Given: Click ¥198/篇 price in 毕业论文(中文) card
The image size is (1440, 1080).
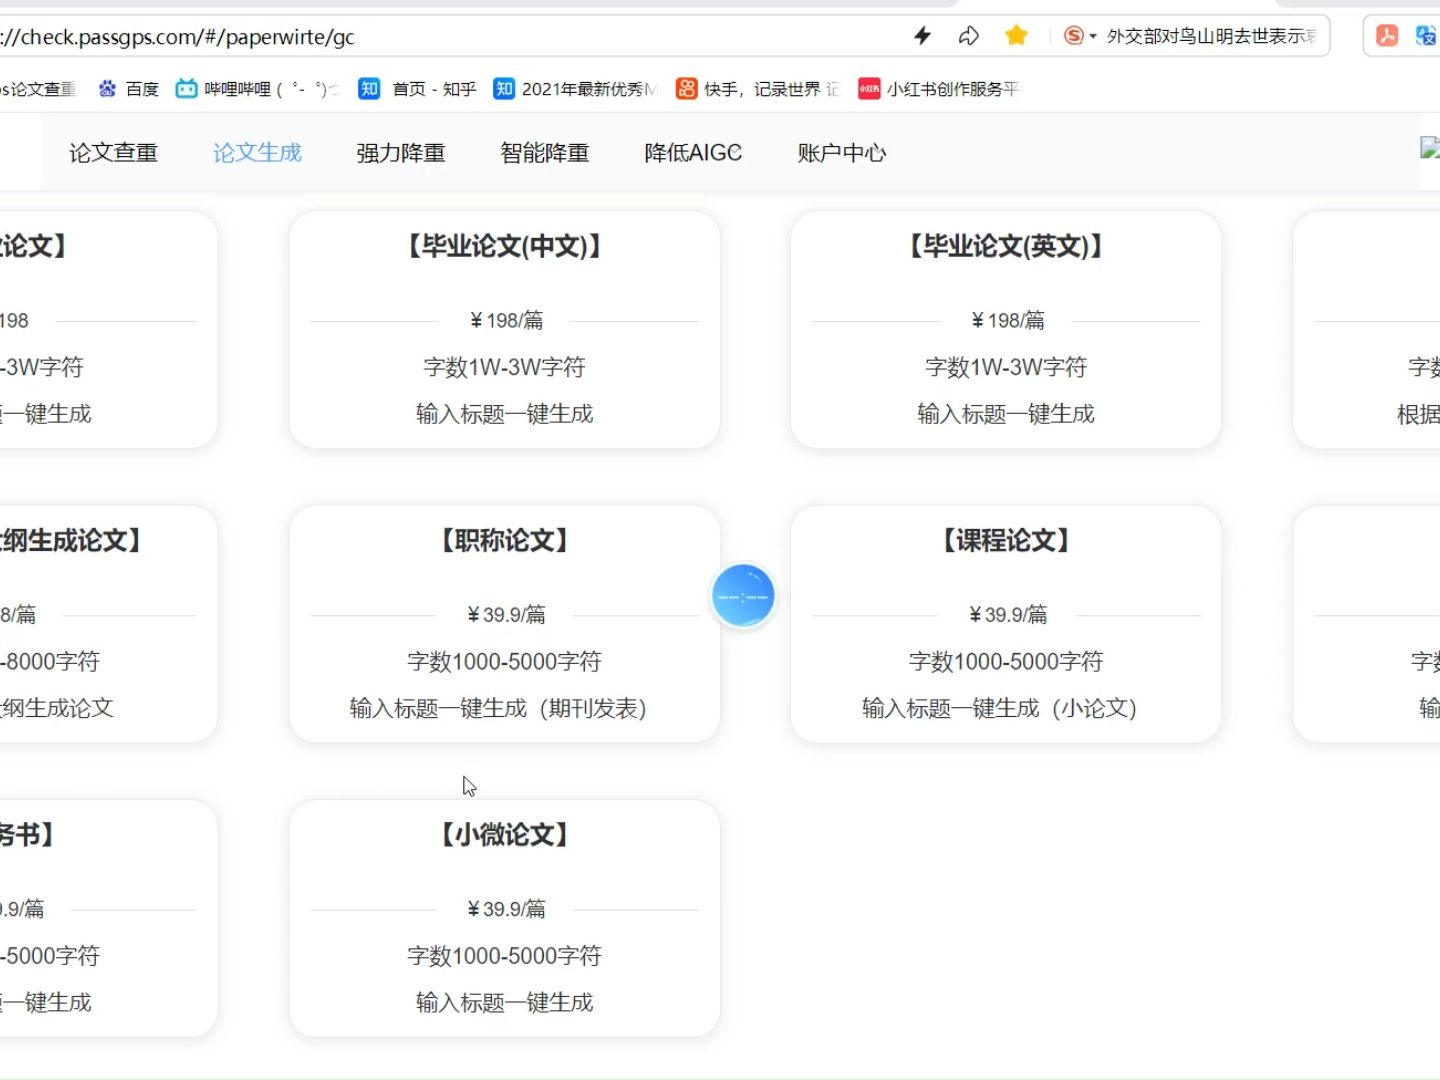Looking at the screenshot, I should (506, 320).
